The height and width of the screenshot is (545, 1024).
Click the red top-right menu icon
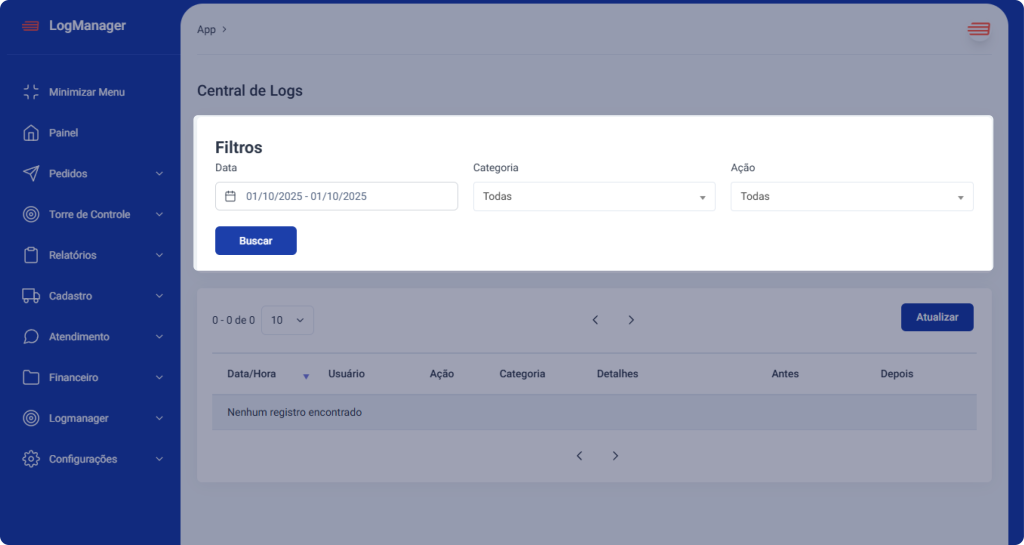click(x=977, y=29)
